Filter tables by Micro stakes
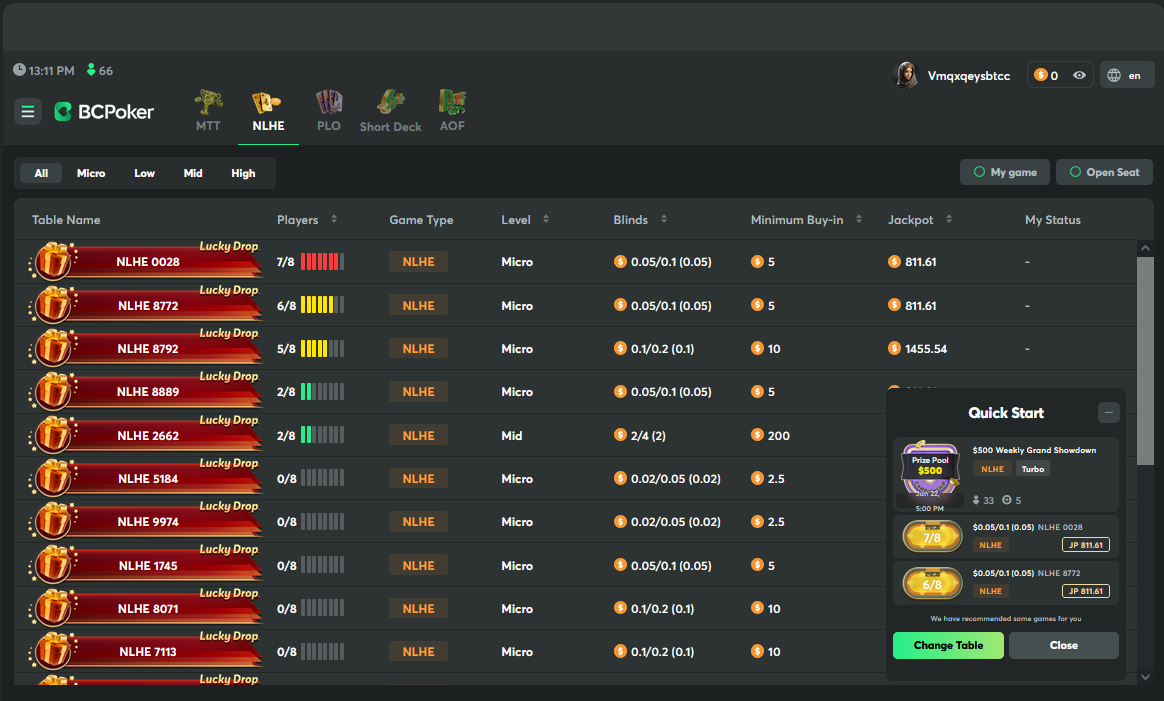Viewport: 1164px width, 701px height. point(91,173)
